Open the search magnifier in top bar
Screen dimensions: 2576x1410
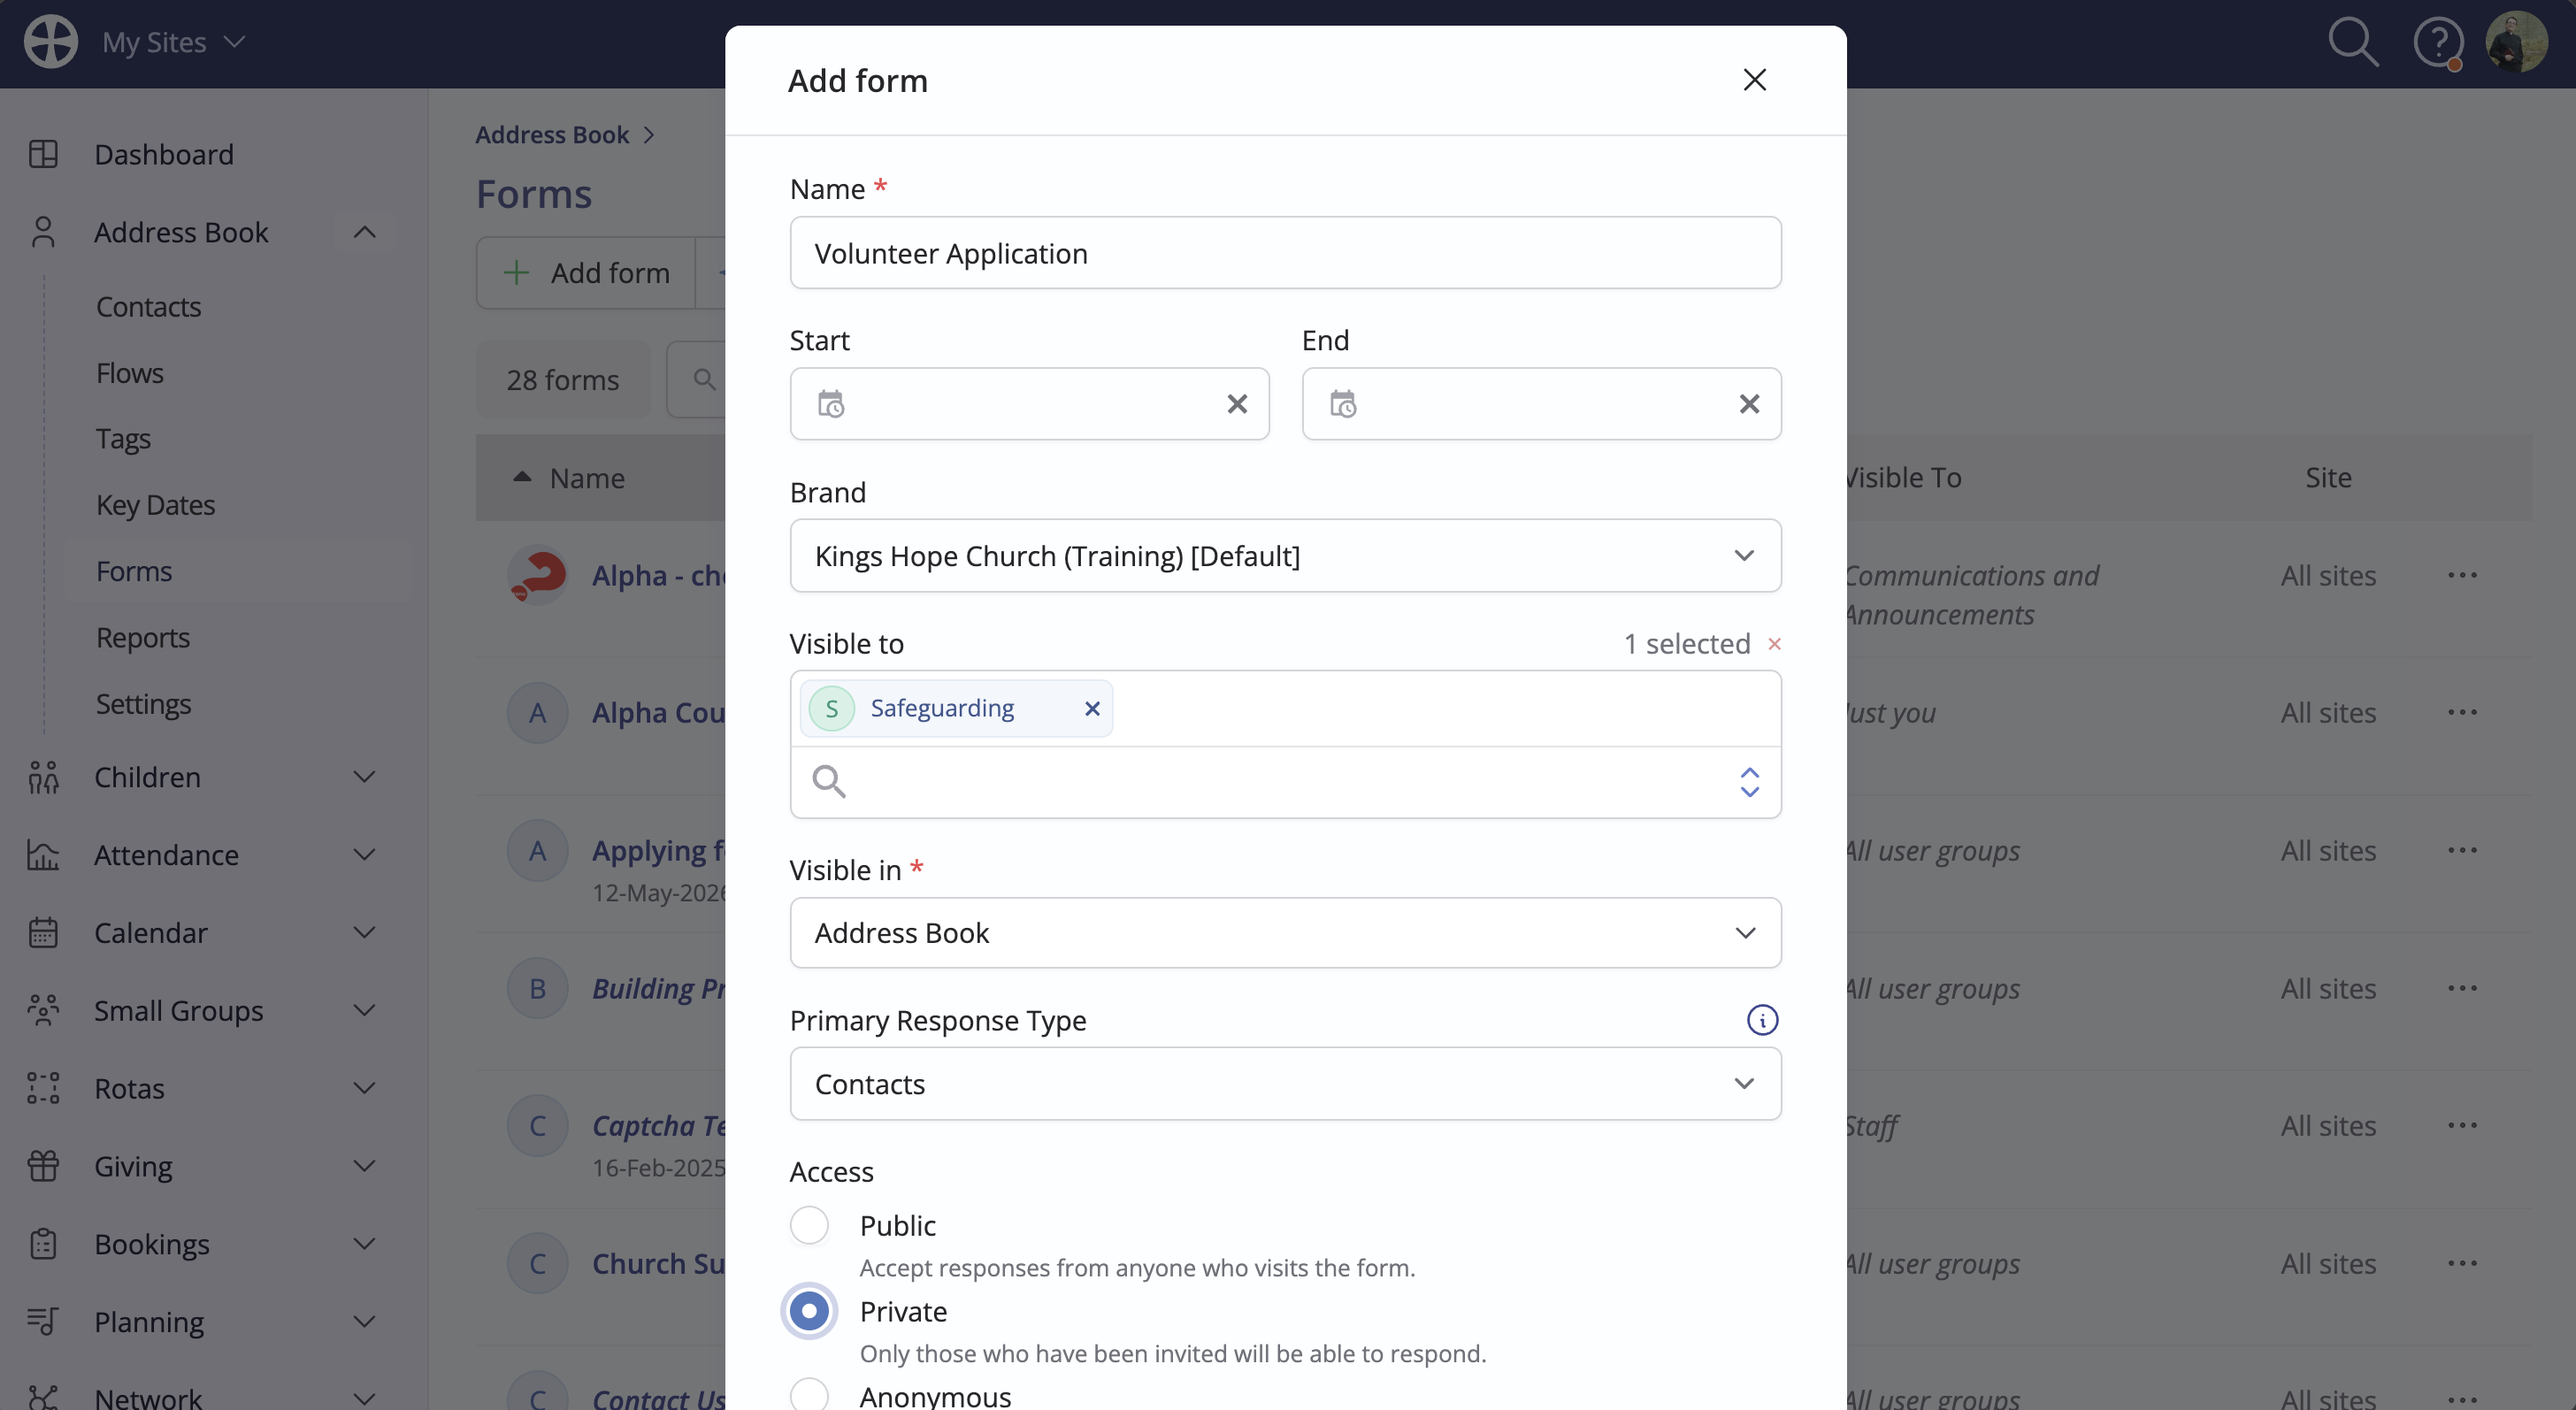(2352, 42)
